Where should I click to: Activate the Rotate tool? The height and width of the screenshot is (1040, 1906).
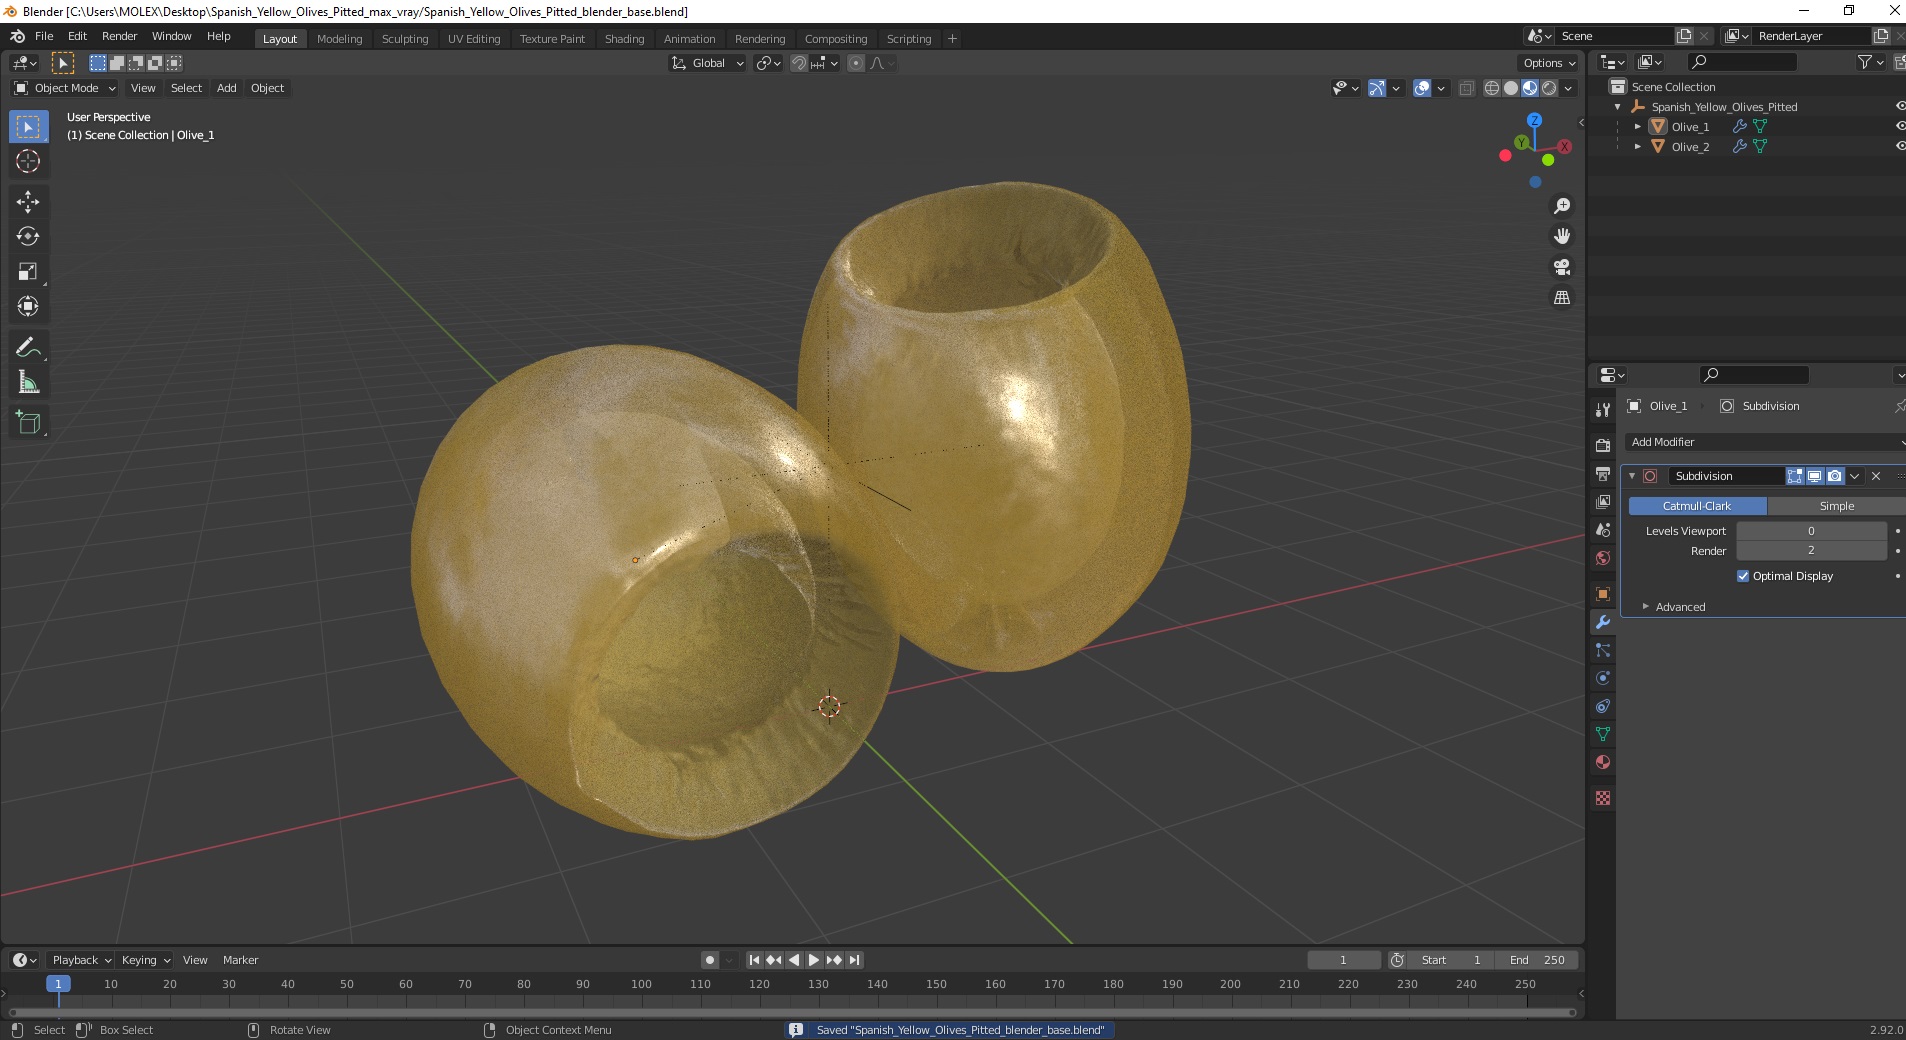[28, 236]
